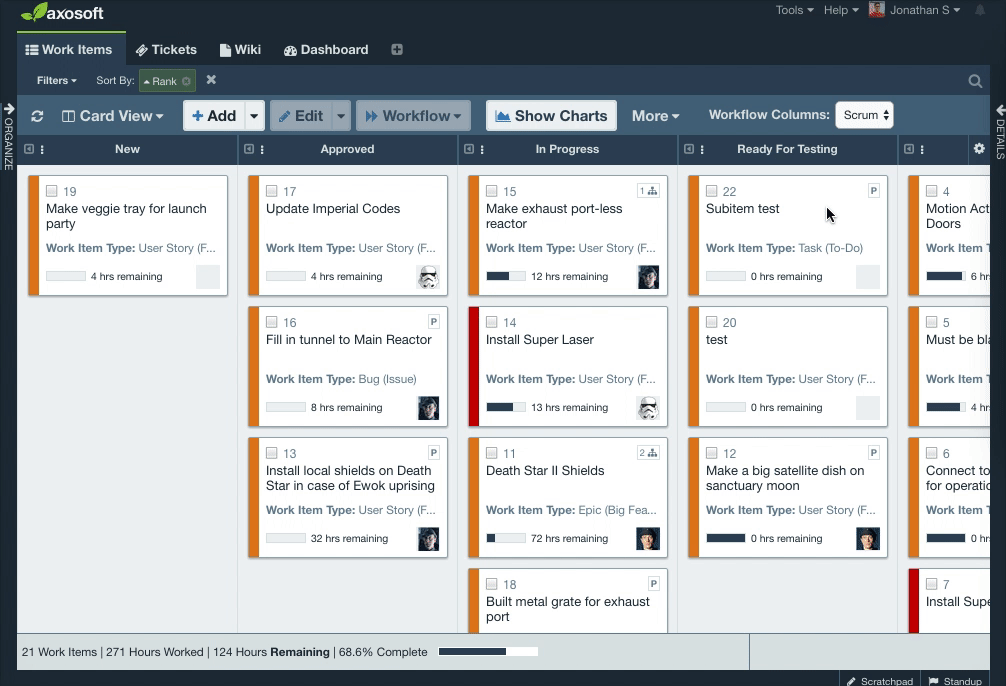Image resolution: width=1006 pixels, height=686 pixels.
Task: Select checkbox on card 22
Action: tap(712, 191)
